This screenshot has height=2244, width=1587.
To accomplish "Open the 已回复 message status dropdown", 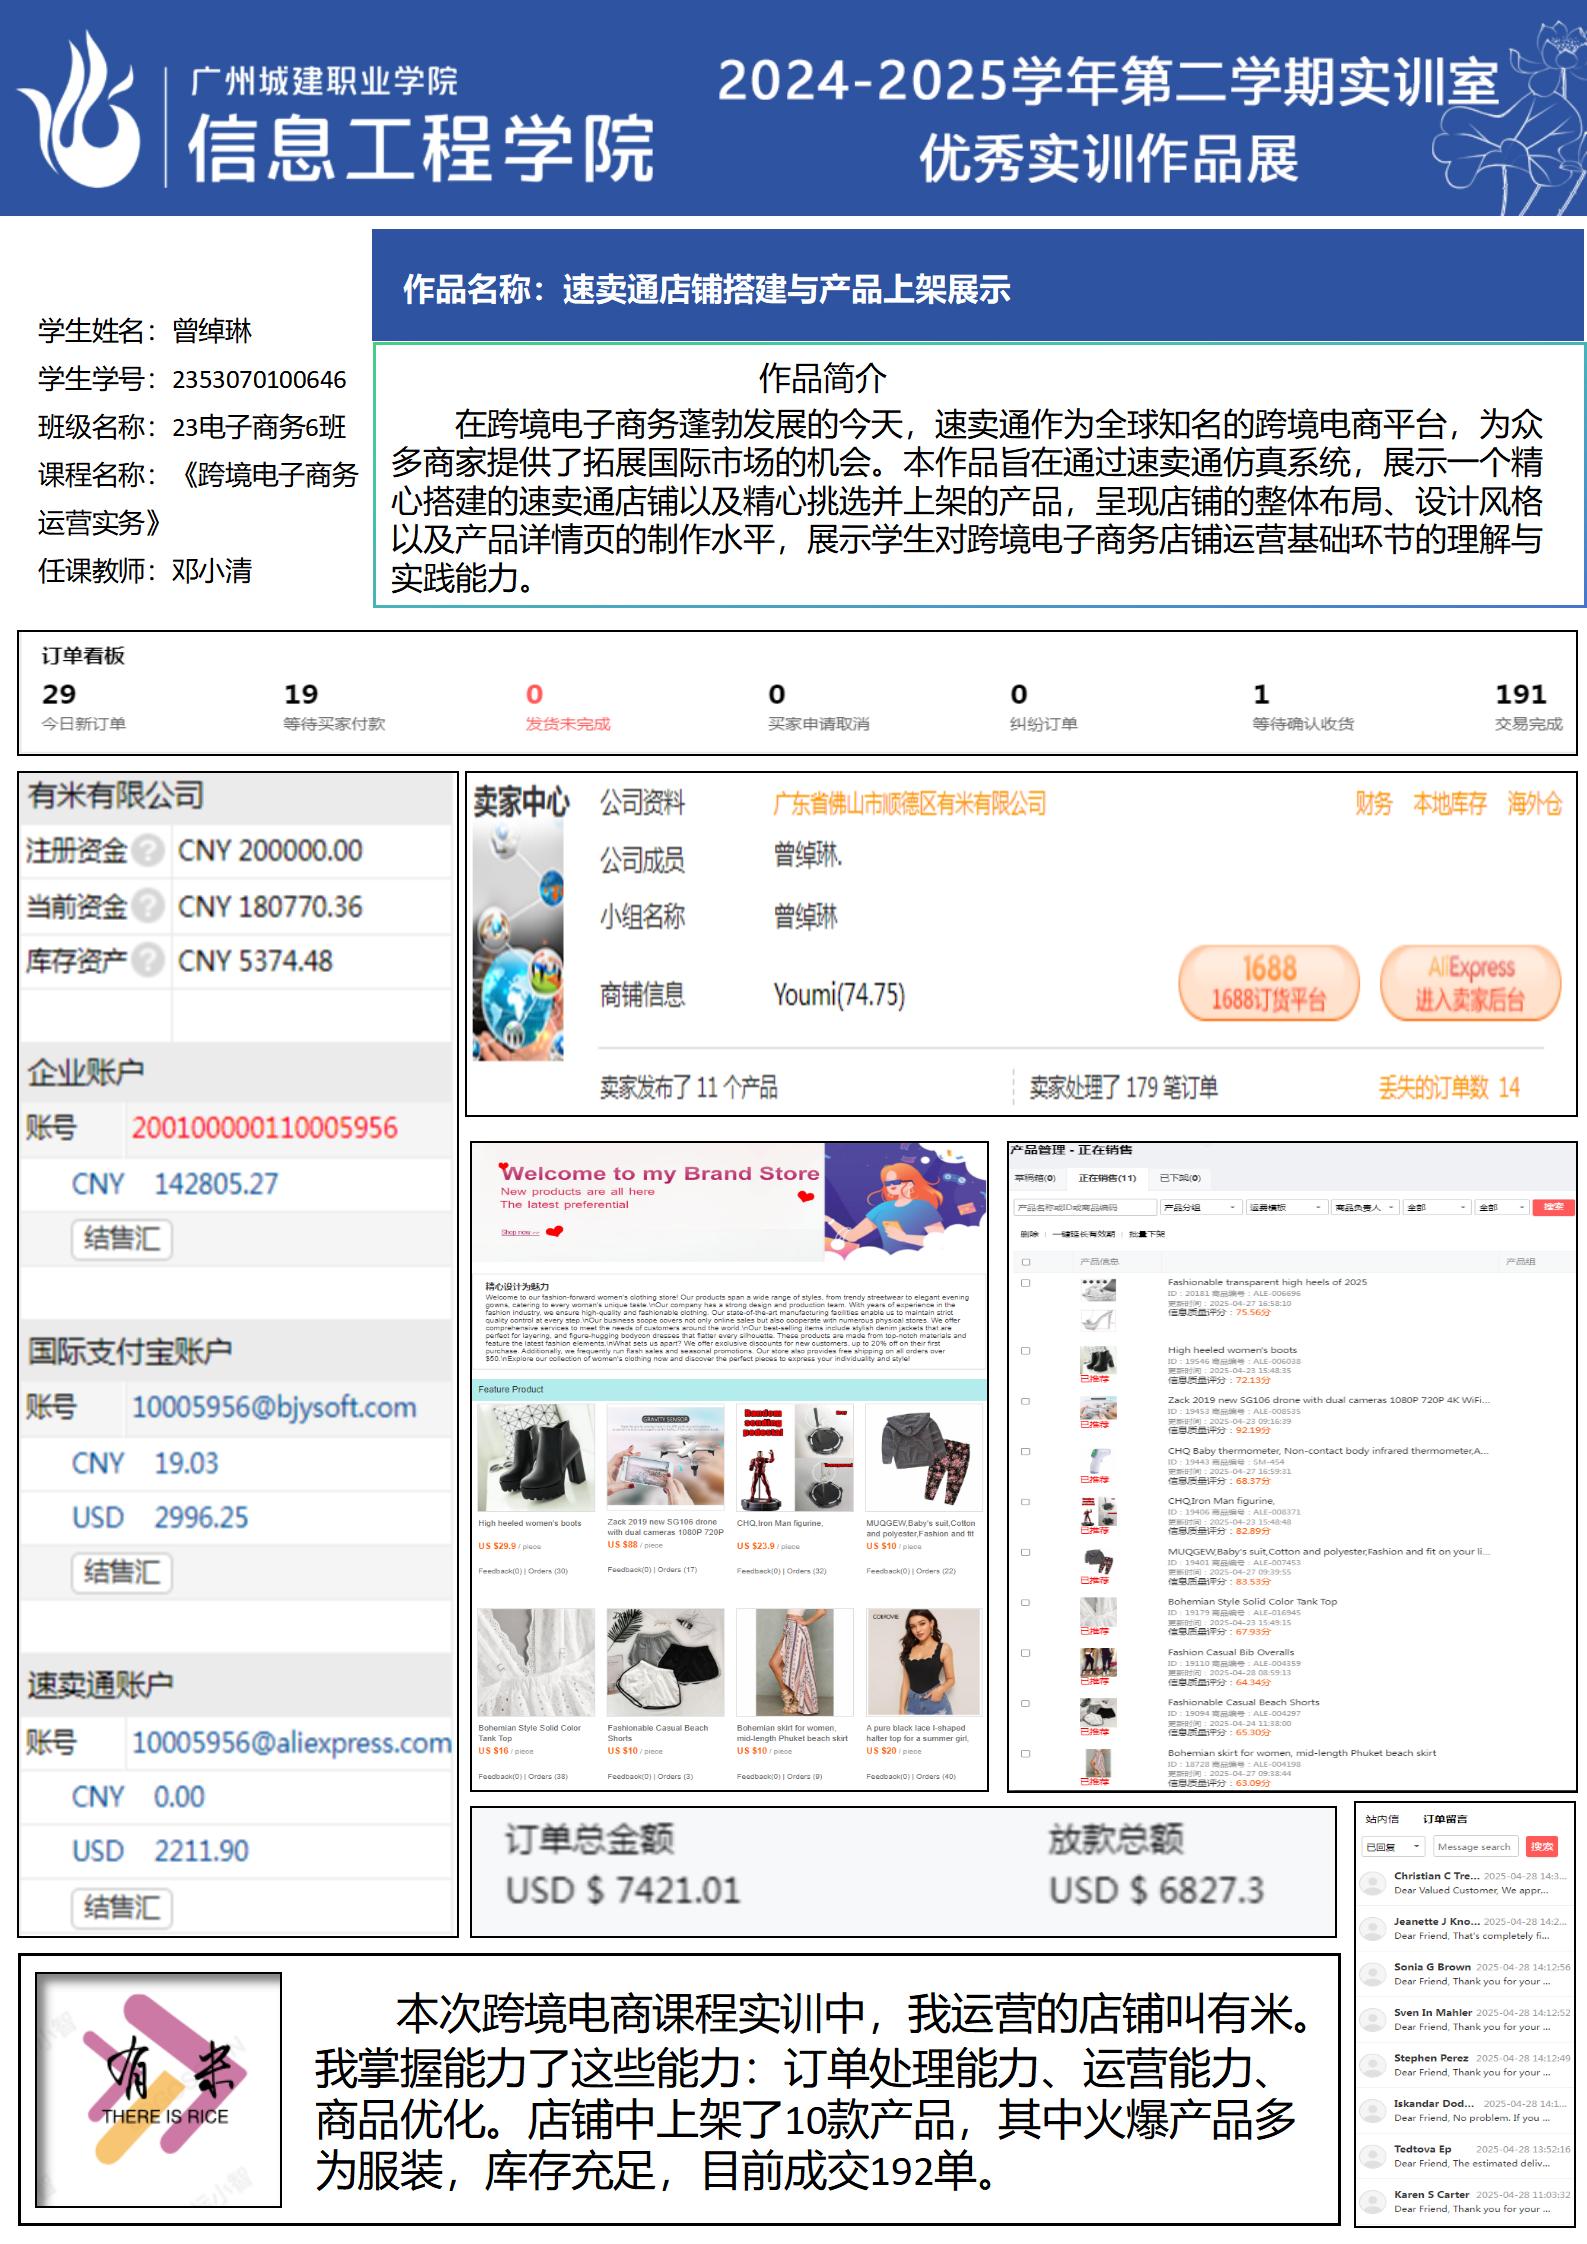I will pyautogui.click(x=1393, y=1847).
